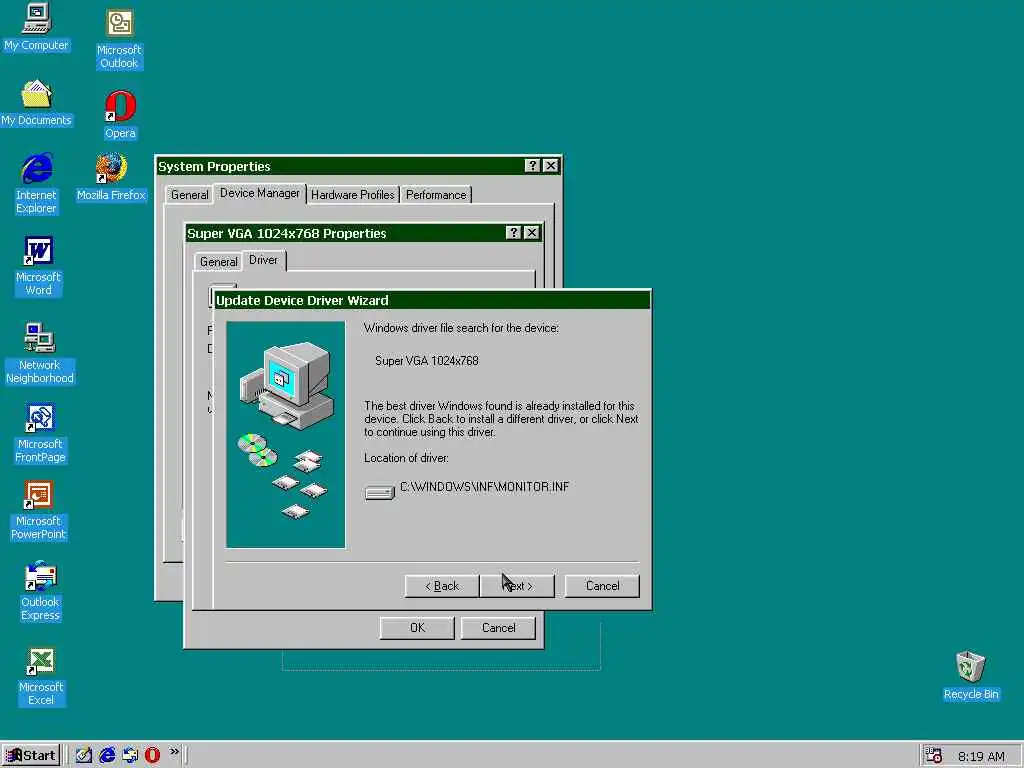1024x768 pixels.
Task: Click the drive icon beside MONITOR.INF path
Action: click(x=379, y=492)
